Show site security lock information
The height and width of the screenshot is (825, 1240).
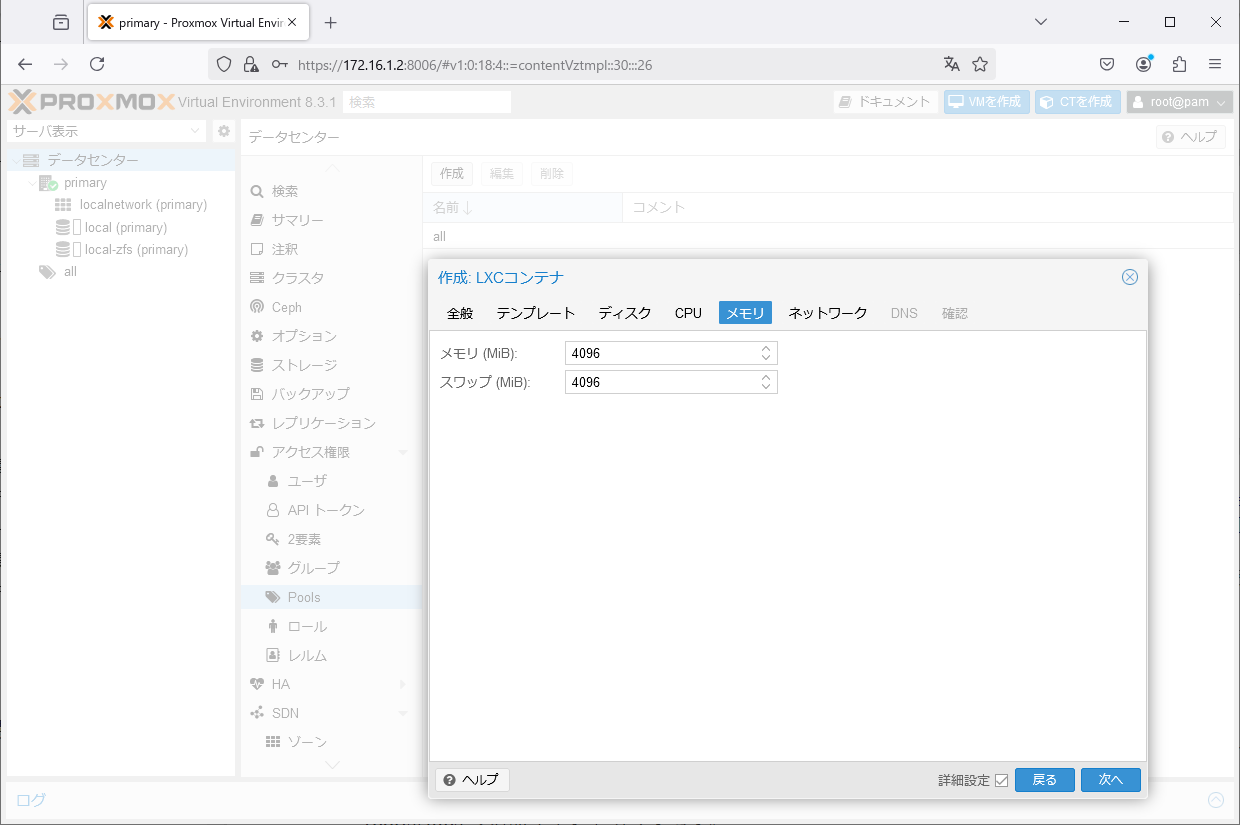point(251,64)
